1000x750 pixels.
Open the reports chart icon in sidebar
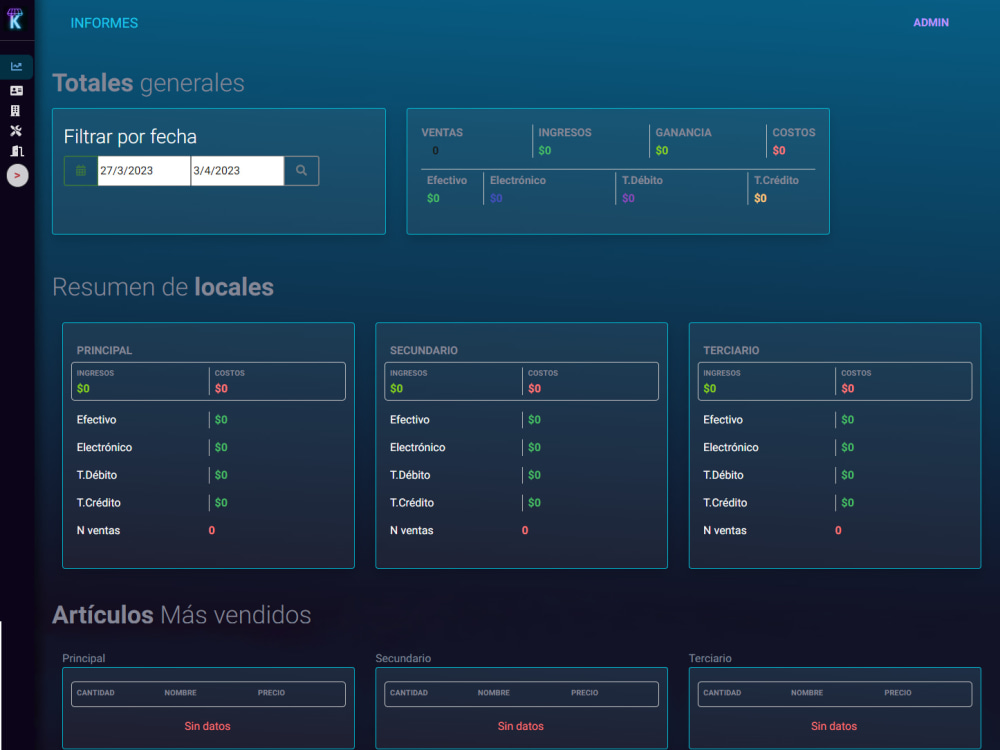point(17,66)
